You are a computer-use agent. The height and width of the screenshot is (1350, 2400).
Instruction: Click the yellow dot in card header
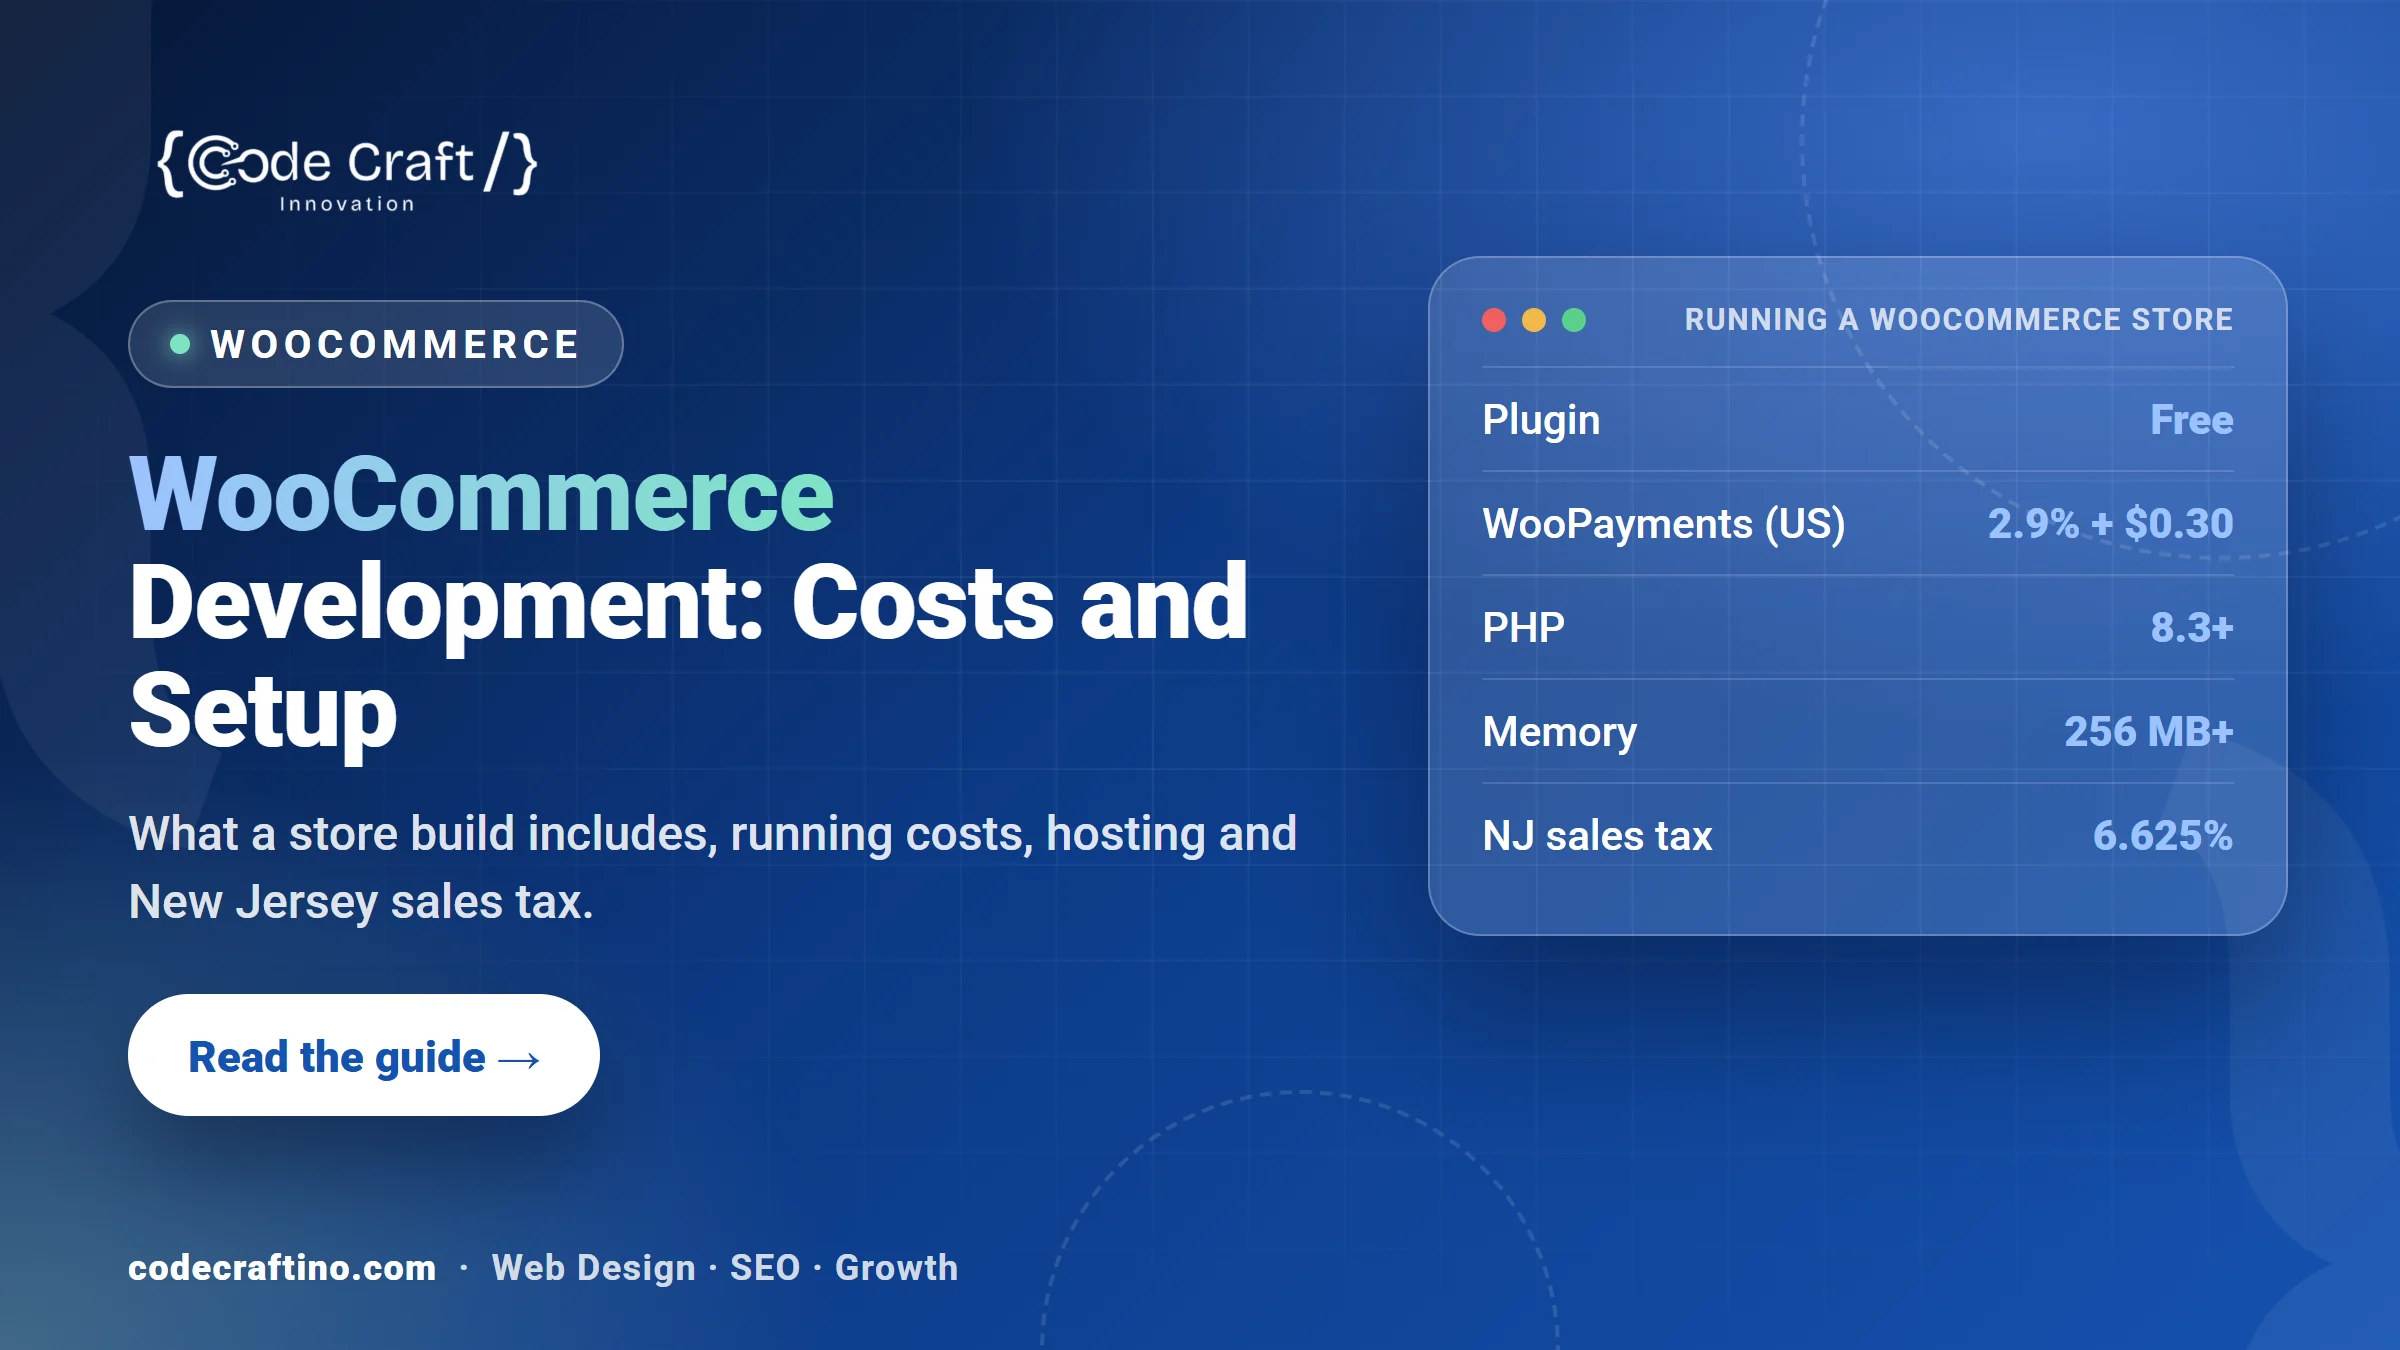1534,320
